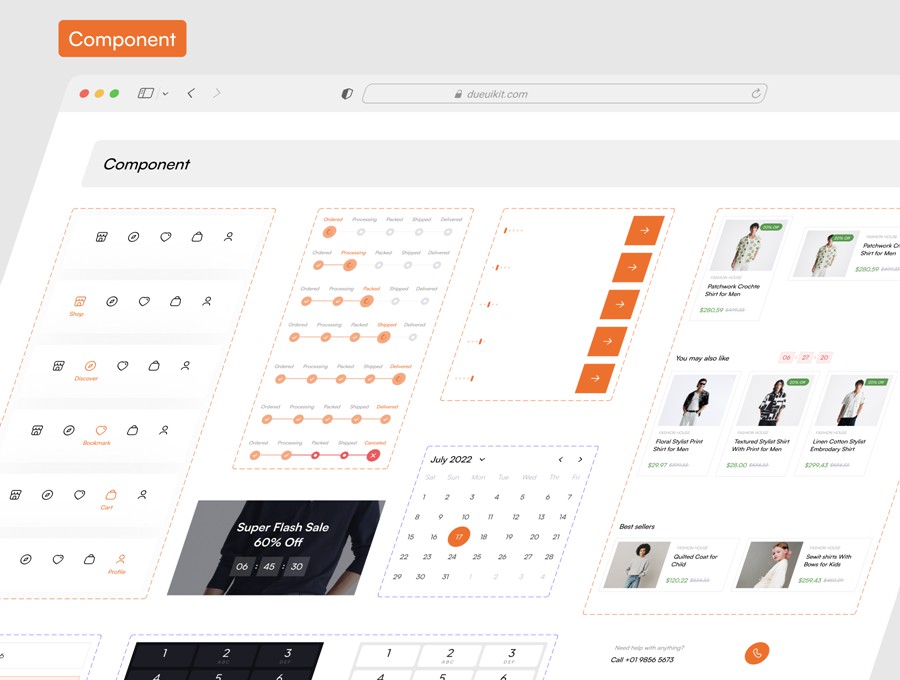
Task: Open the highlighted Profile person icon
Action: coord(120,559)
